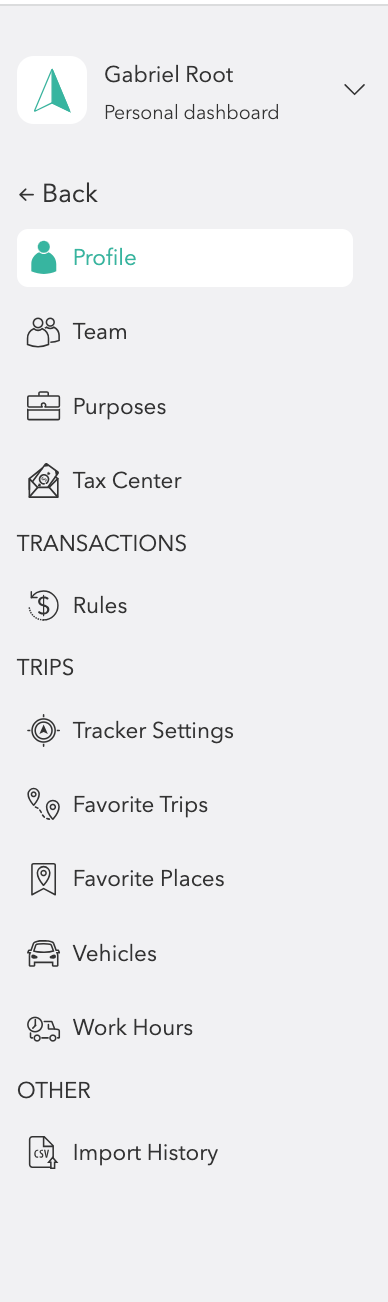
Task: Click the Vehicles car icon
Action: coord(43,953)
